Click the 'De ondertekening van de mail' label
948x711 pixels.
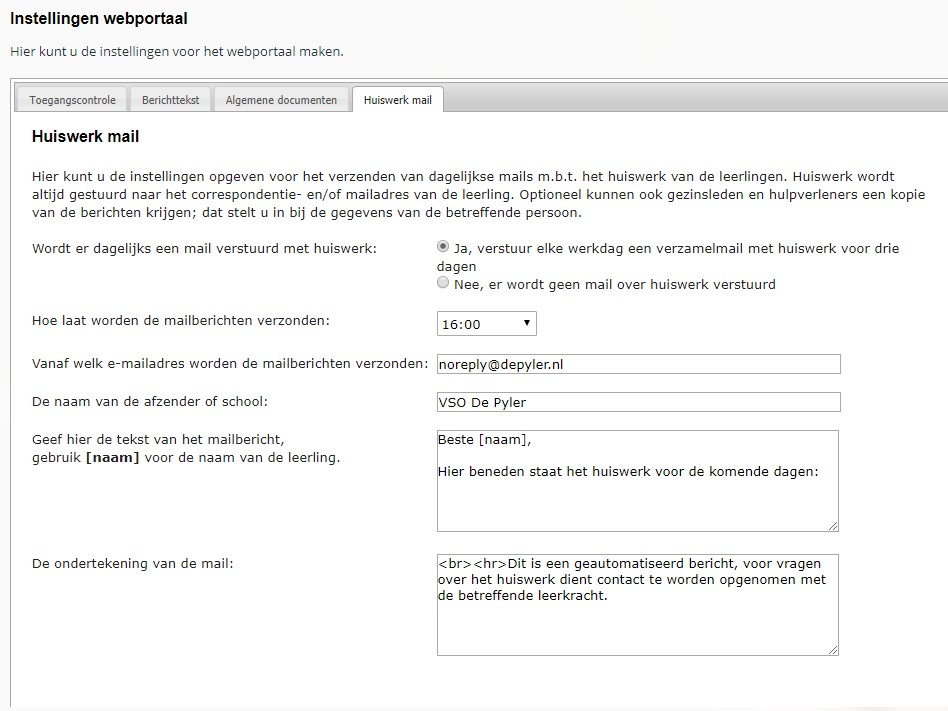point(132,563)
